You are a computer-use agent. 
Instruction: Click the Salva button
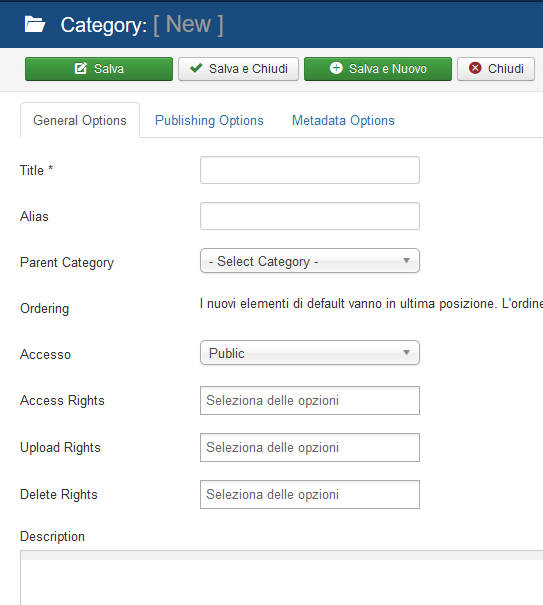point(99,69)
